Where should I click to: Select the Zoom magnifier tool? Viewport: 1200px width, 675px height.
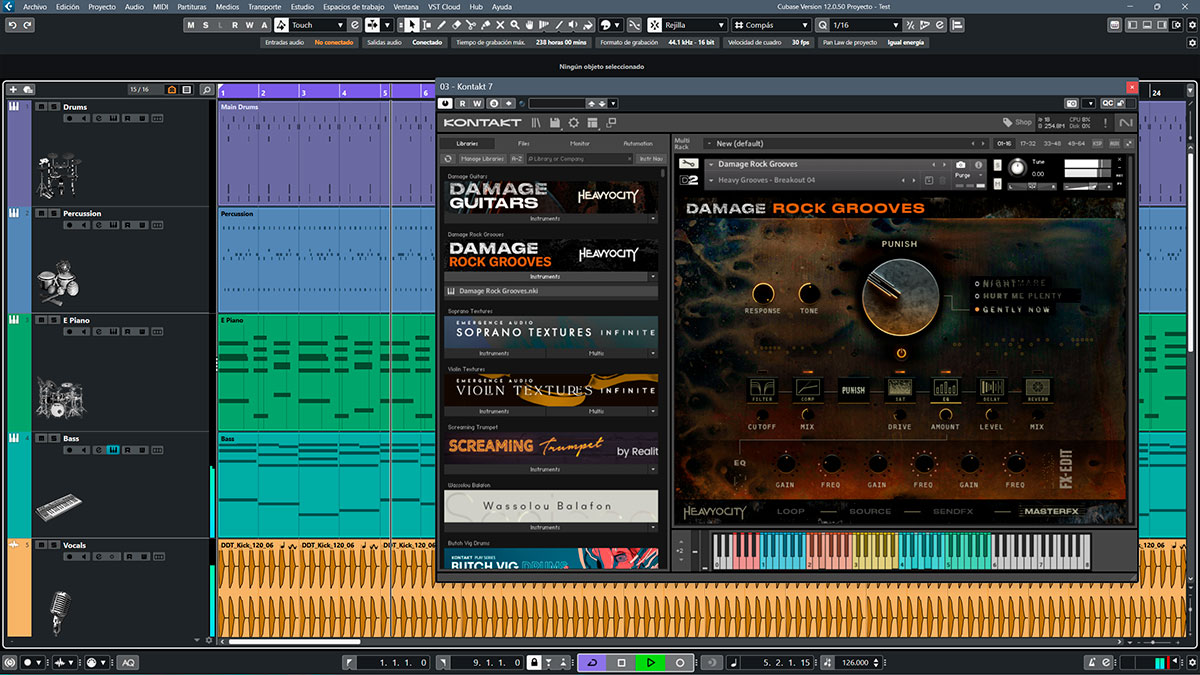pyautogui.click(x=516, y=25)
